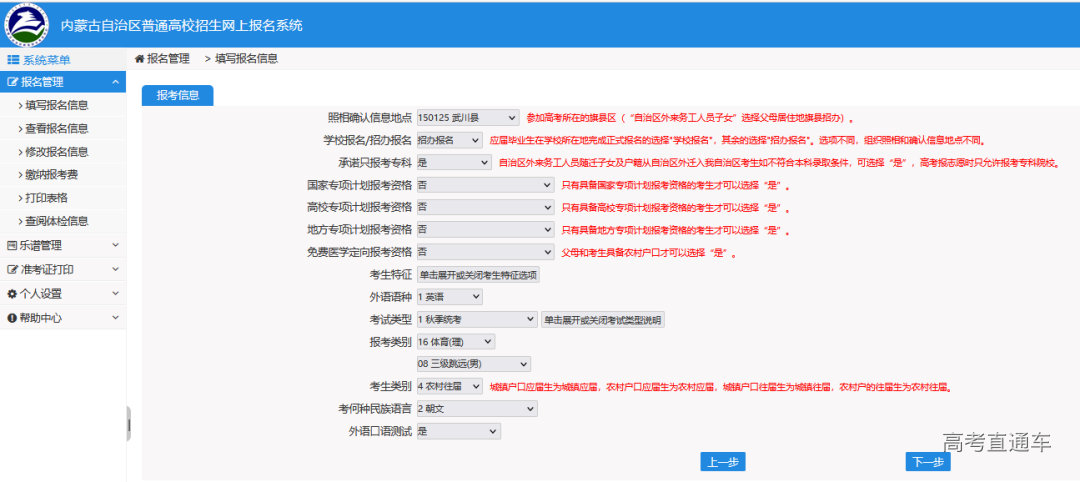Screen dimensions: 1080x482
Task: Click the 乐谱管理 icon in the sidebar
Action: tap(12, 245)
